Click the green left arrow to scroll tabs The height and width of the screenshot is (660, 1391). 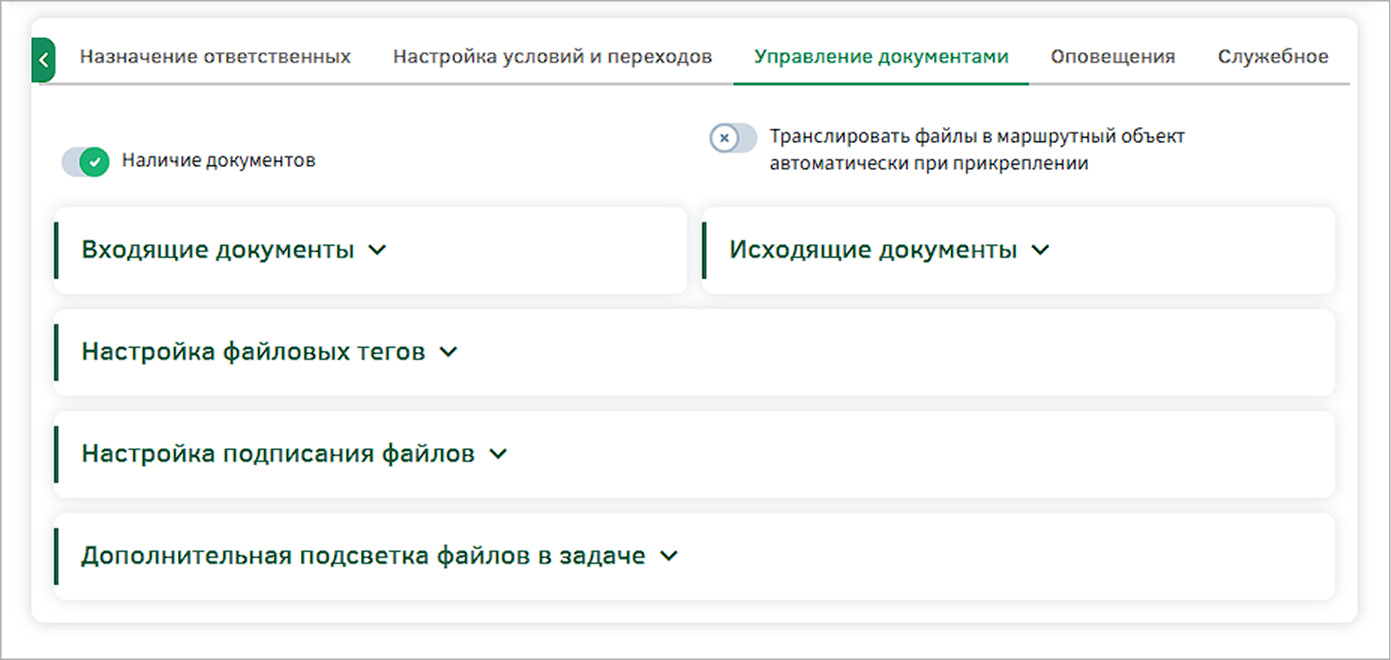coord(43,60)
